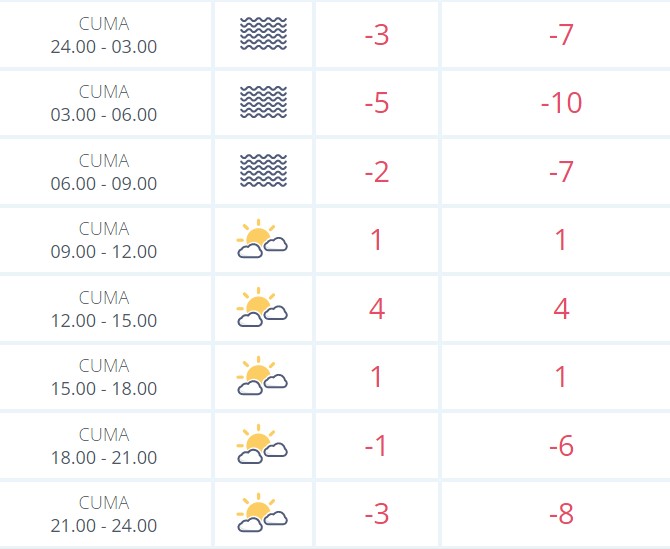Select the Cuma 09.00 - 12.00 time label
The height and width of the screenshot is (549, 670).
(104, 240)
